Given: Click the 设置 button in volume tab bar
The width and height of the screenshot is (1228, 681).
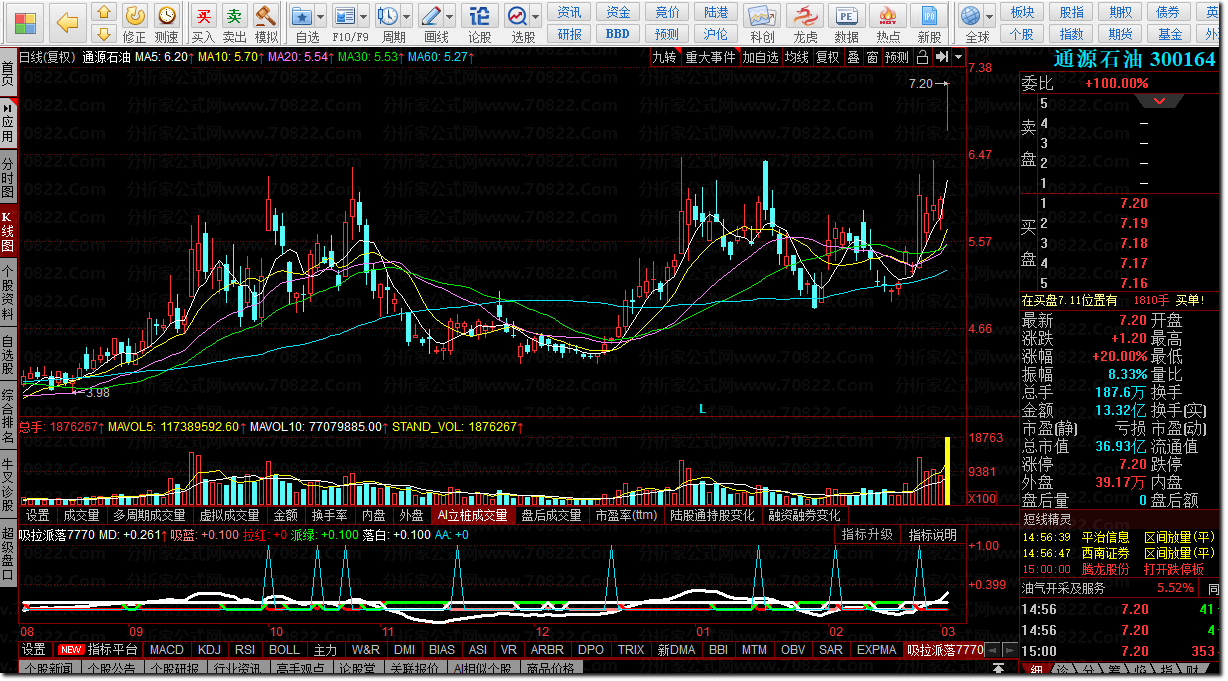Looking at the screenshot, I should [38, 515].
